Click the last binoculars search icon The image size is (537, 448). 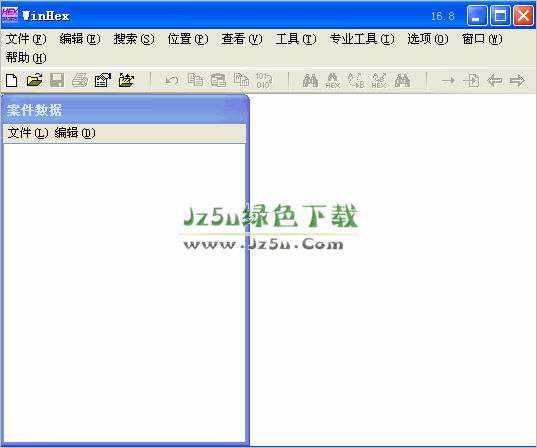402,81
